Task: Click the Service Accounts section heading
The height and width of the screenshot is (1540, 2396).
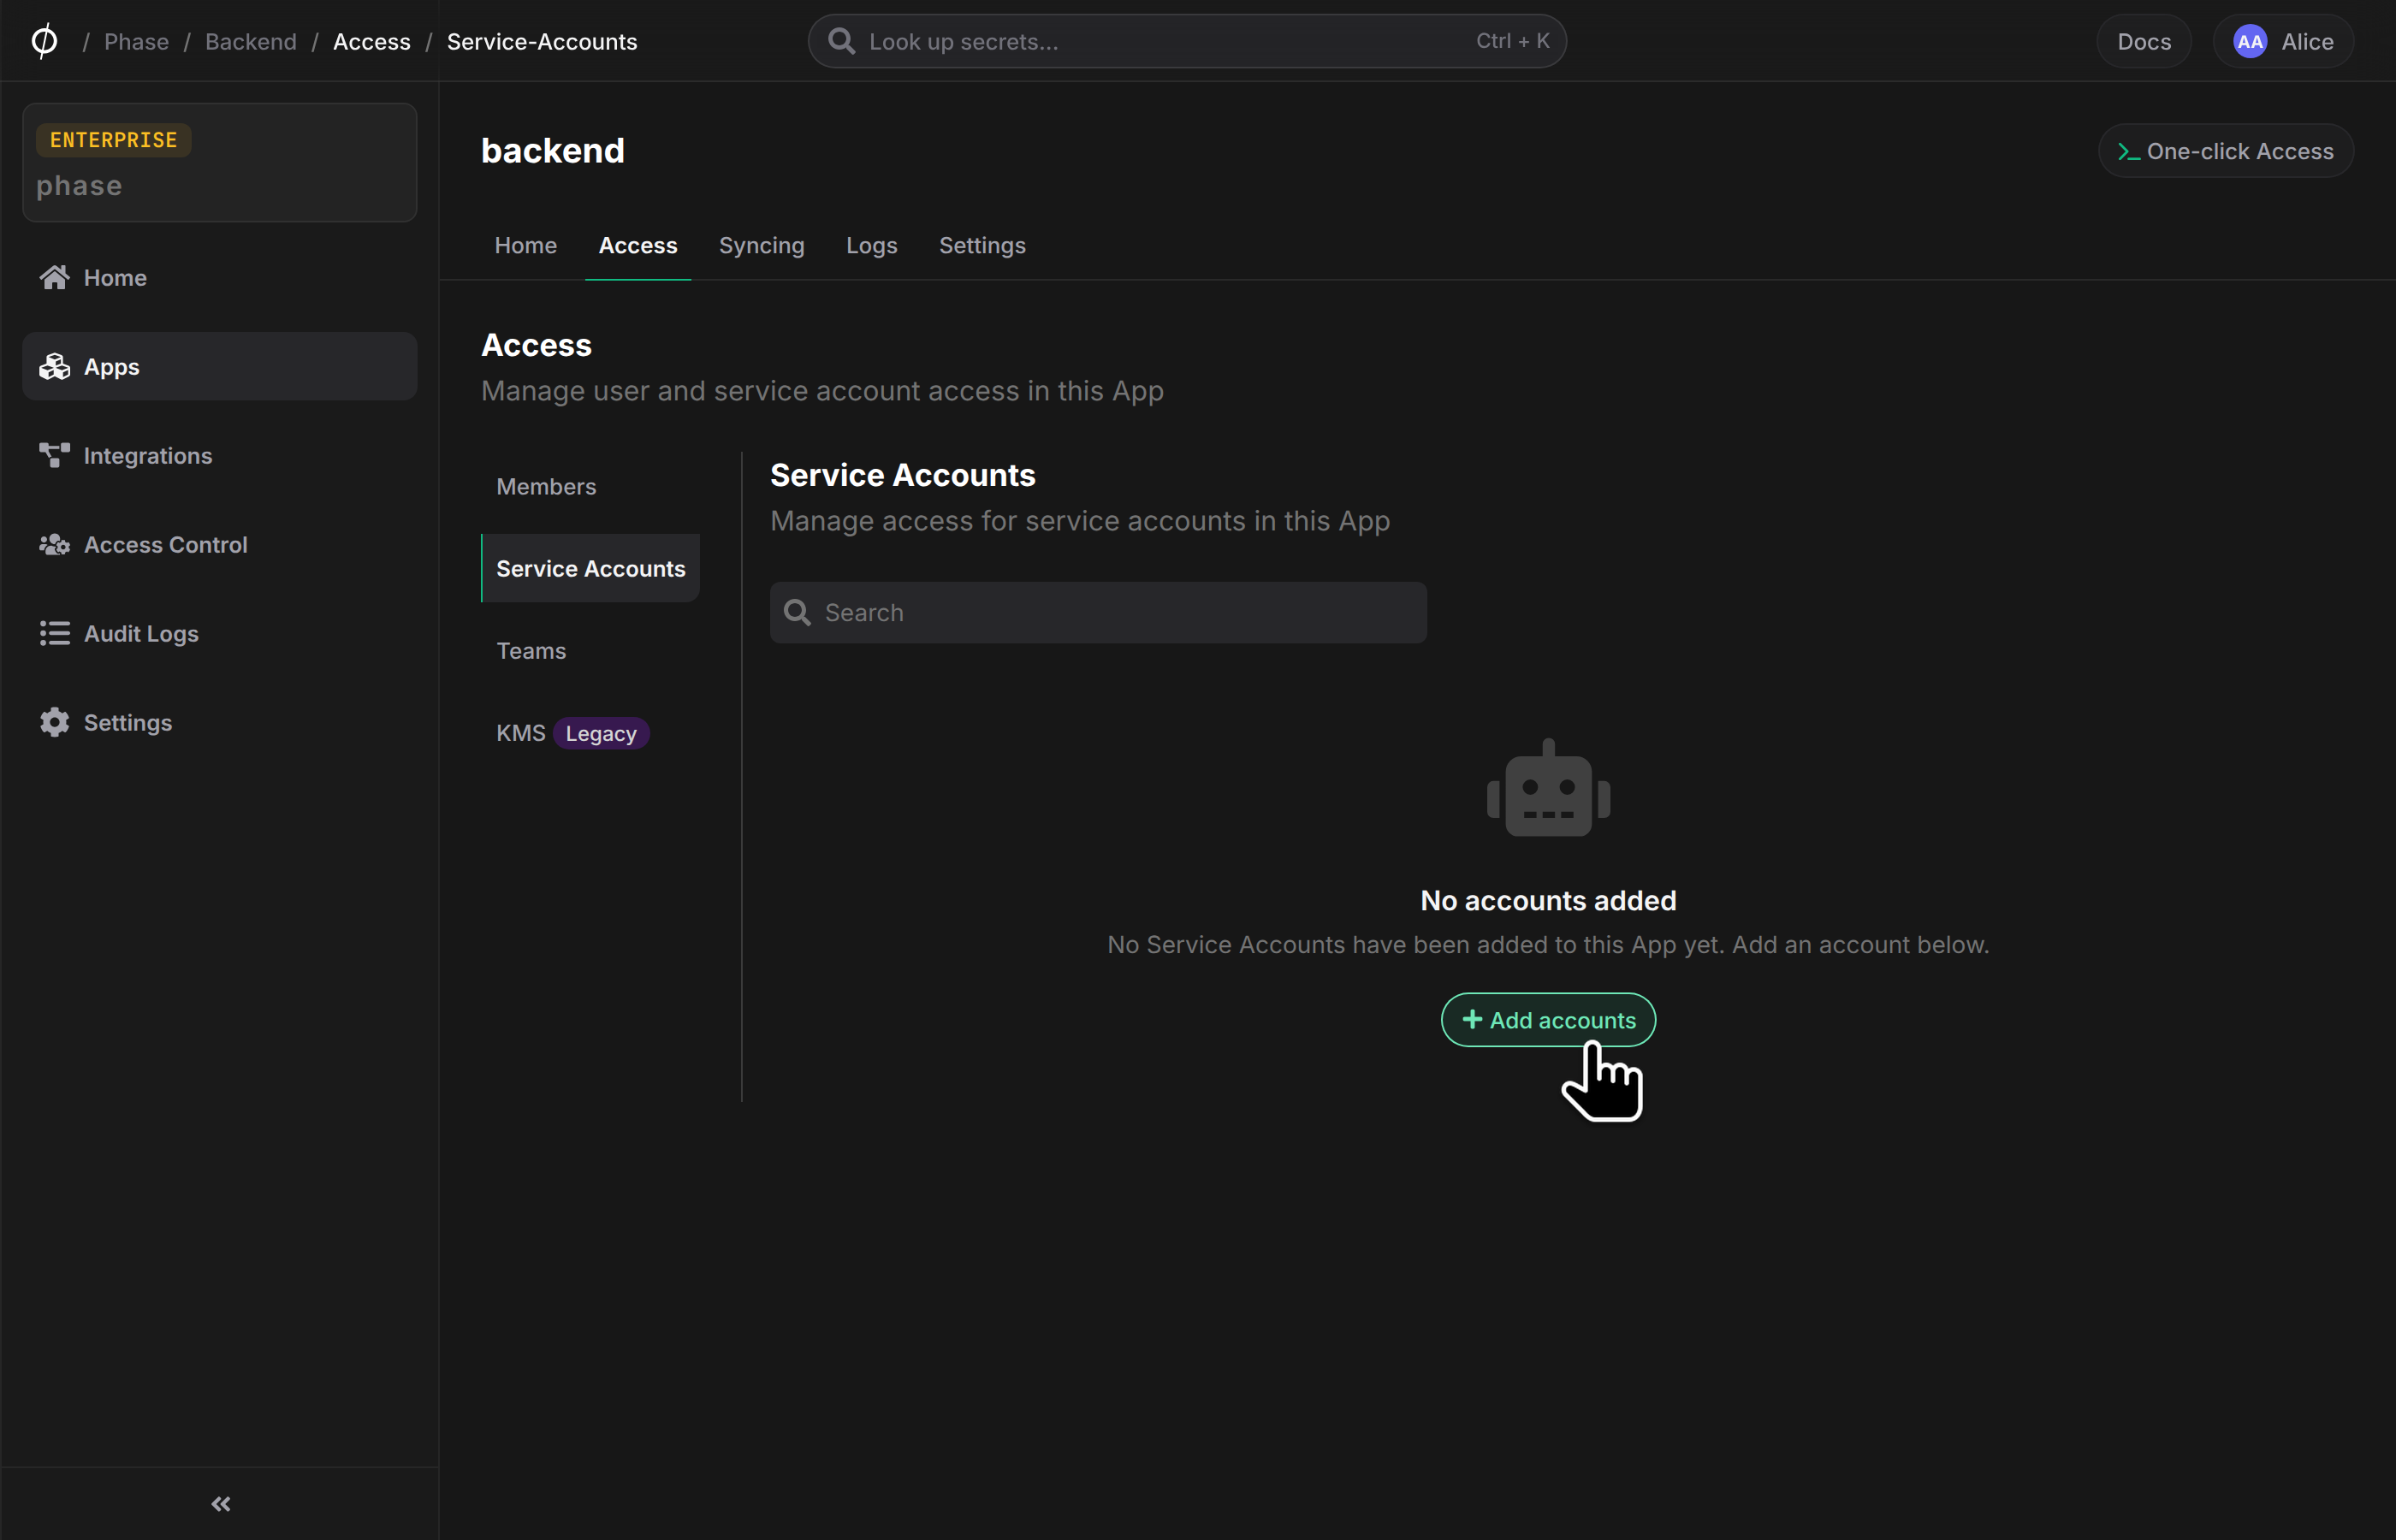Action: point(903,475)
